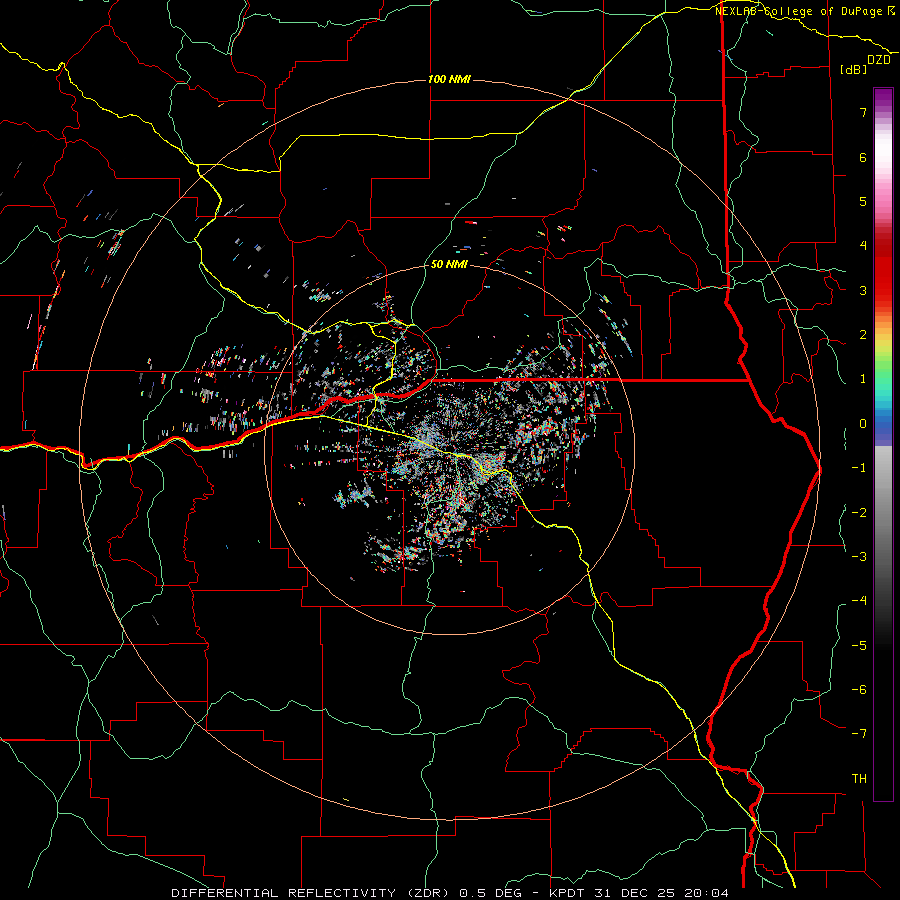This screenshot has height=900, width=900.
Task: Click the "100 NMI" range ring label
Action: point(449,79)
